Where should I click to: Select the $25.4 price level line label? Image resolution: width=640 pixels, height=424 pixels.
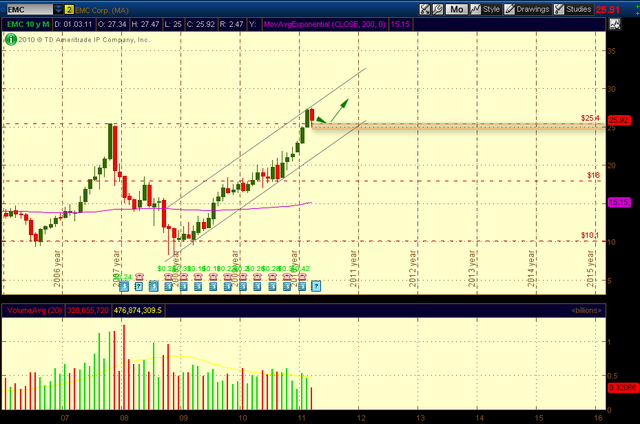(x=589, y=118)
